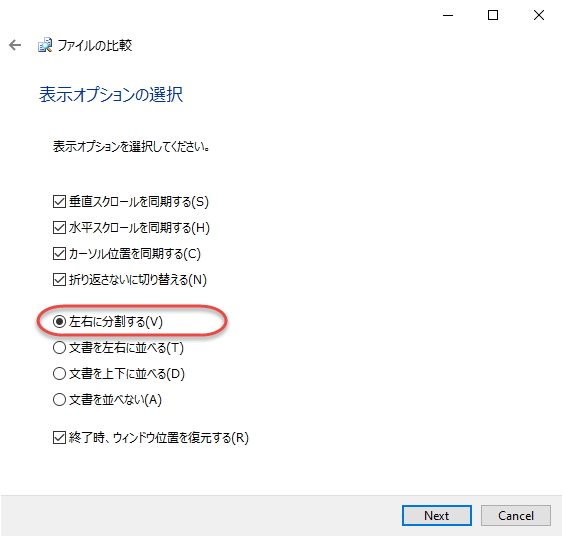Click the 表示オプションを選択してください。 instruction text
This screenshot has width=563, height=537.
[x=131, y=146]
